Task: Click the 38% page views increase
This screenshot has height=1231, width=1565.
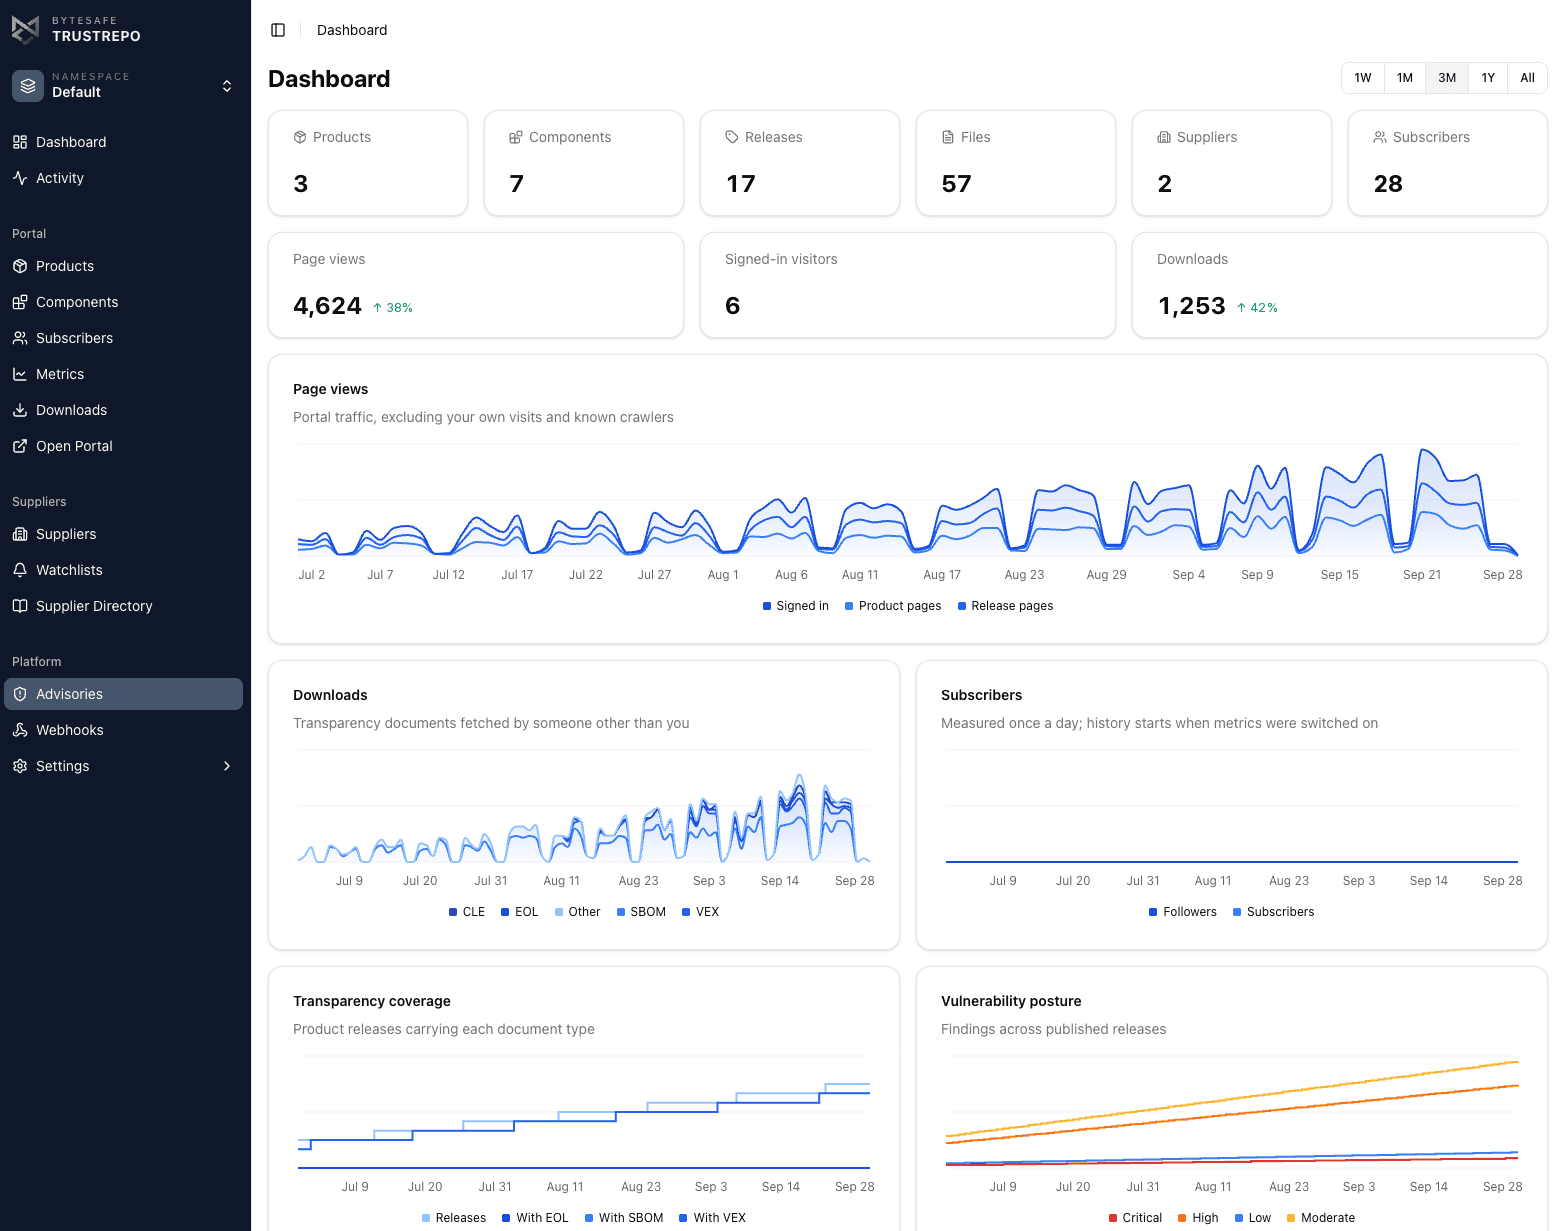Action: (x=393, y=308)
